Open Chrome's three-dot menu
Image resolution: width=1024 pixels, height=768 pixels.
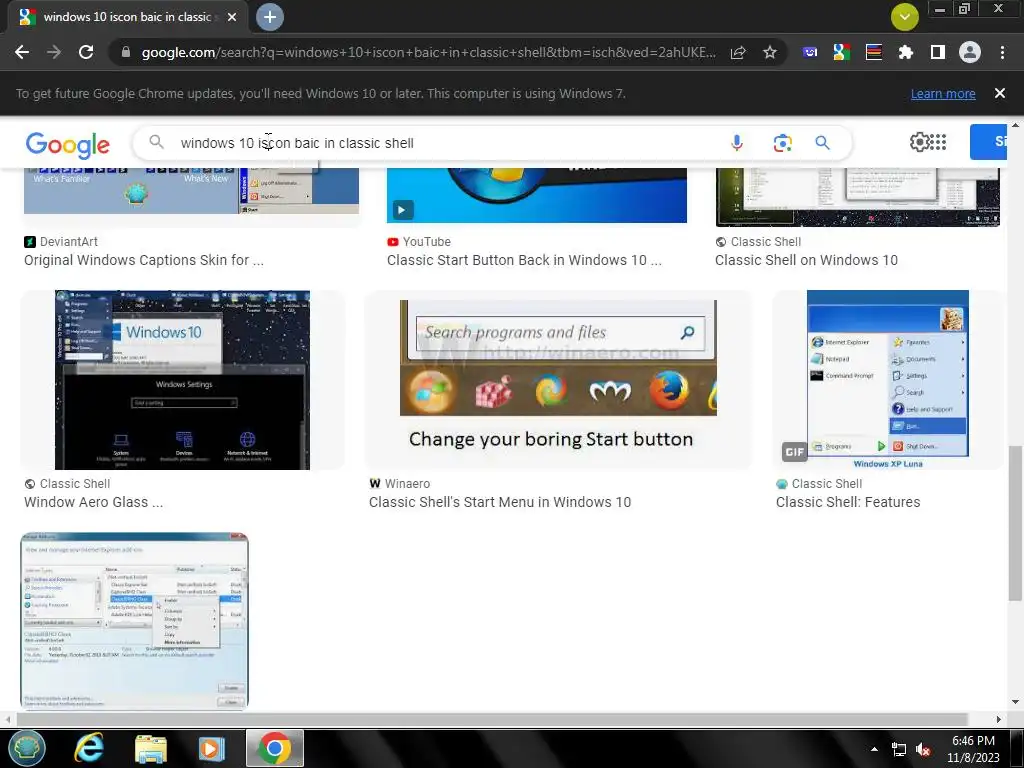(x=1002, y=52)
